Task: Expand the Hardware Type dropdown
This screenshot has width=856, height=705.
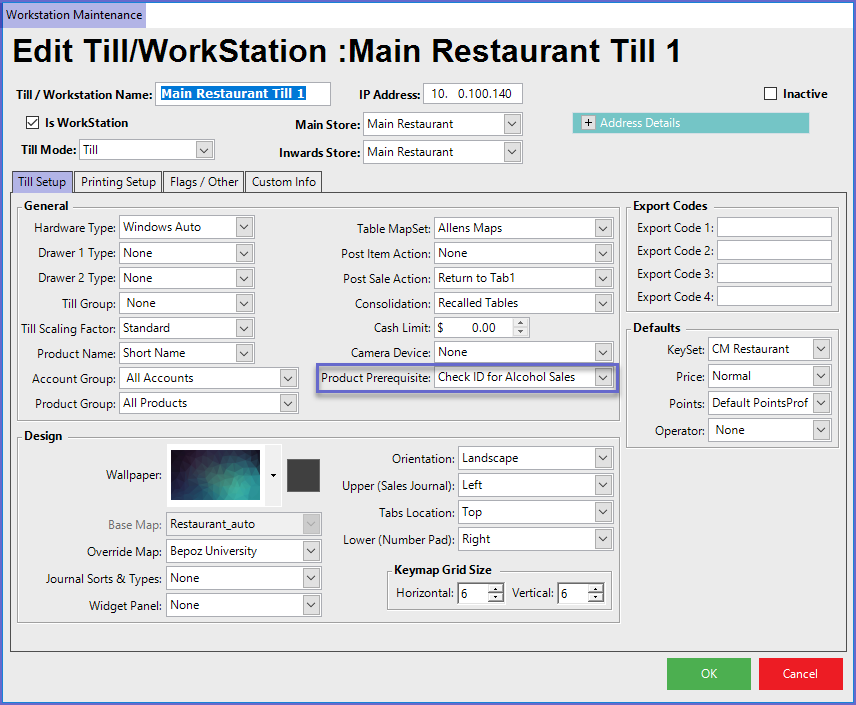Action: pos(244,227)
